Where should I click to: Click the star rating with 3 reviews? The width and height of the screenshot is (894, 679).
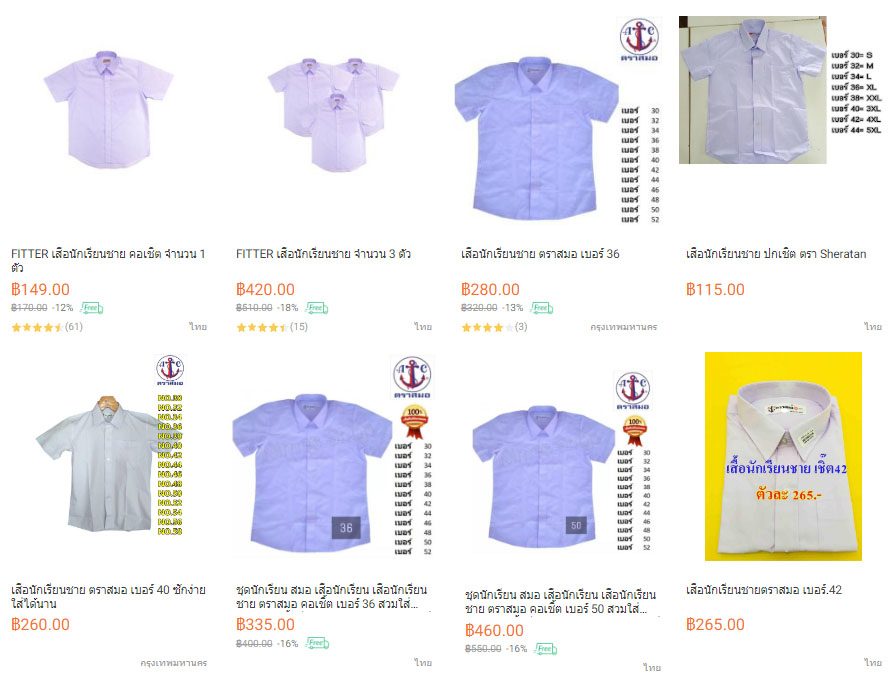click(x=487, y=327)
